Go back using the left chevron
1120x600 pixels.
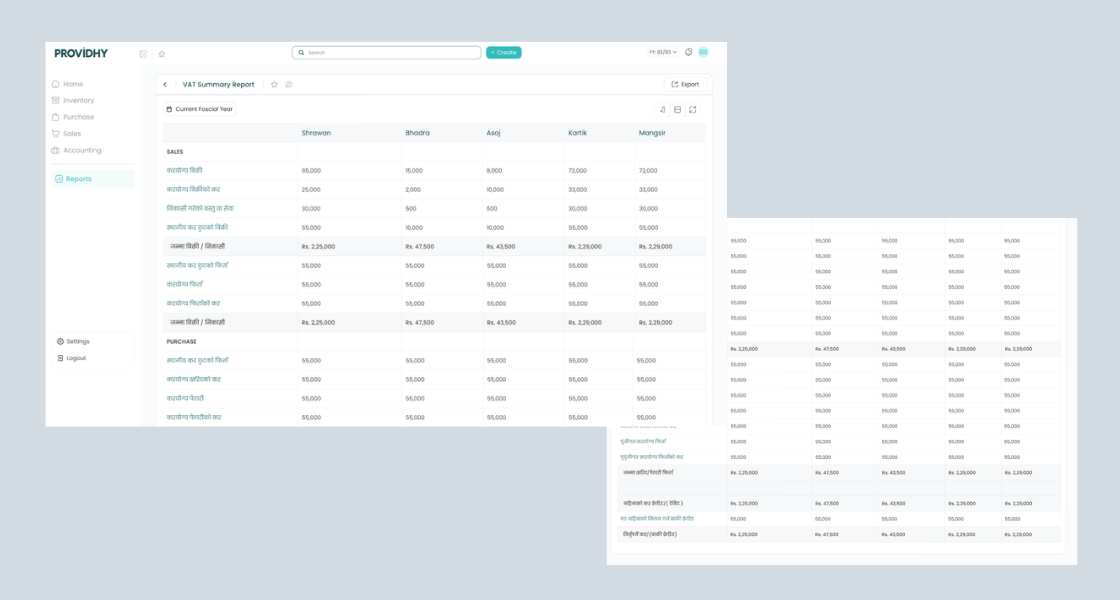click(x=165, y=85)
